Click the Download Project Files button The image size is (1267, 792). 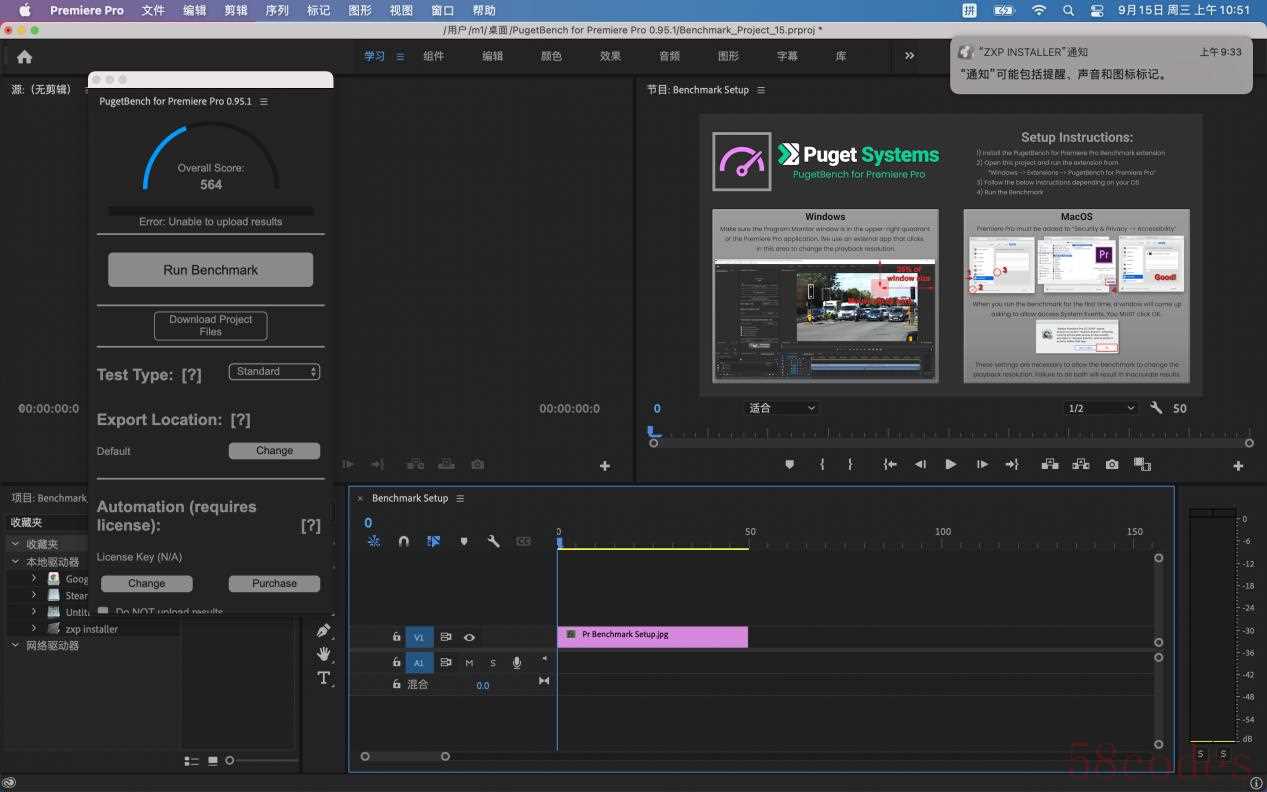[210, 325]
